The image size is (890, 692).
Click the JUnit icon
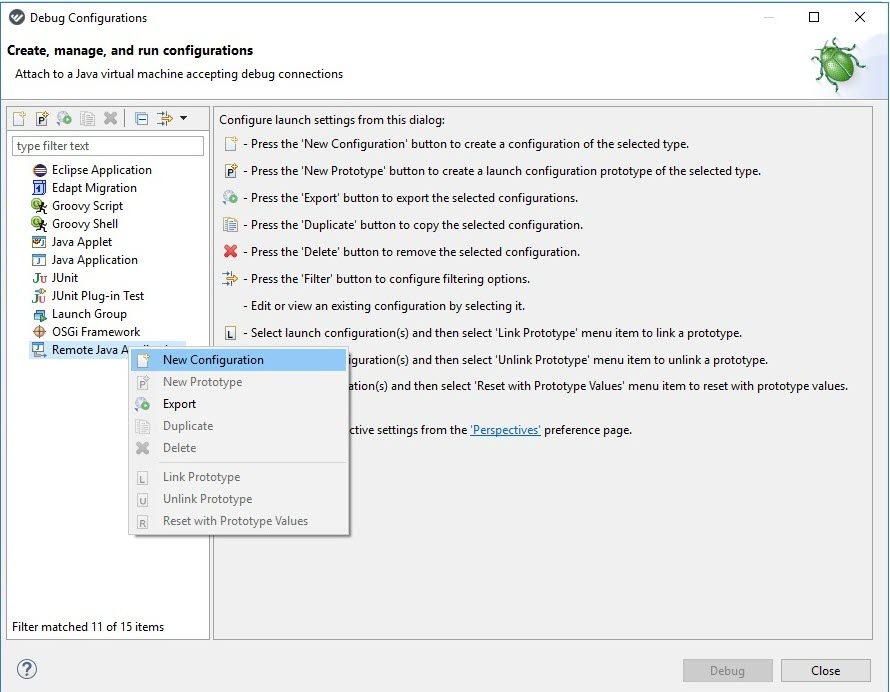(x=40, y=278)
